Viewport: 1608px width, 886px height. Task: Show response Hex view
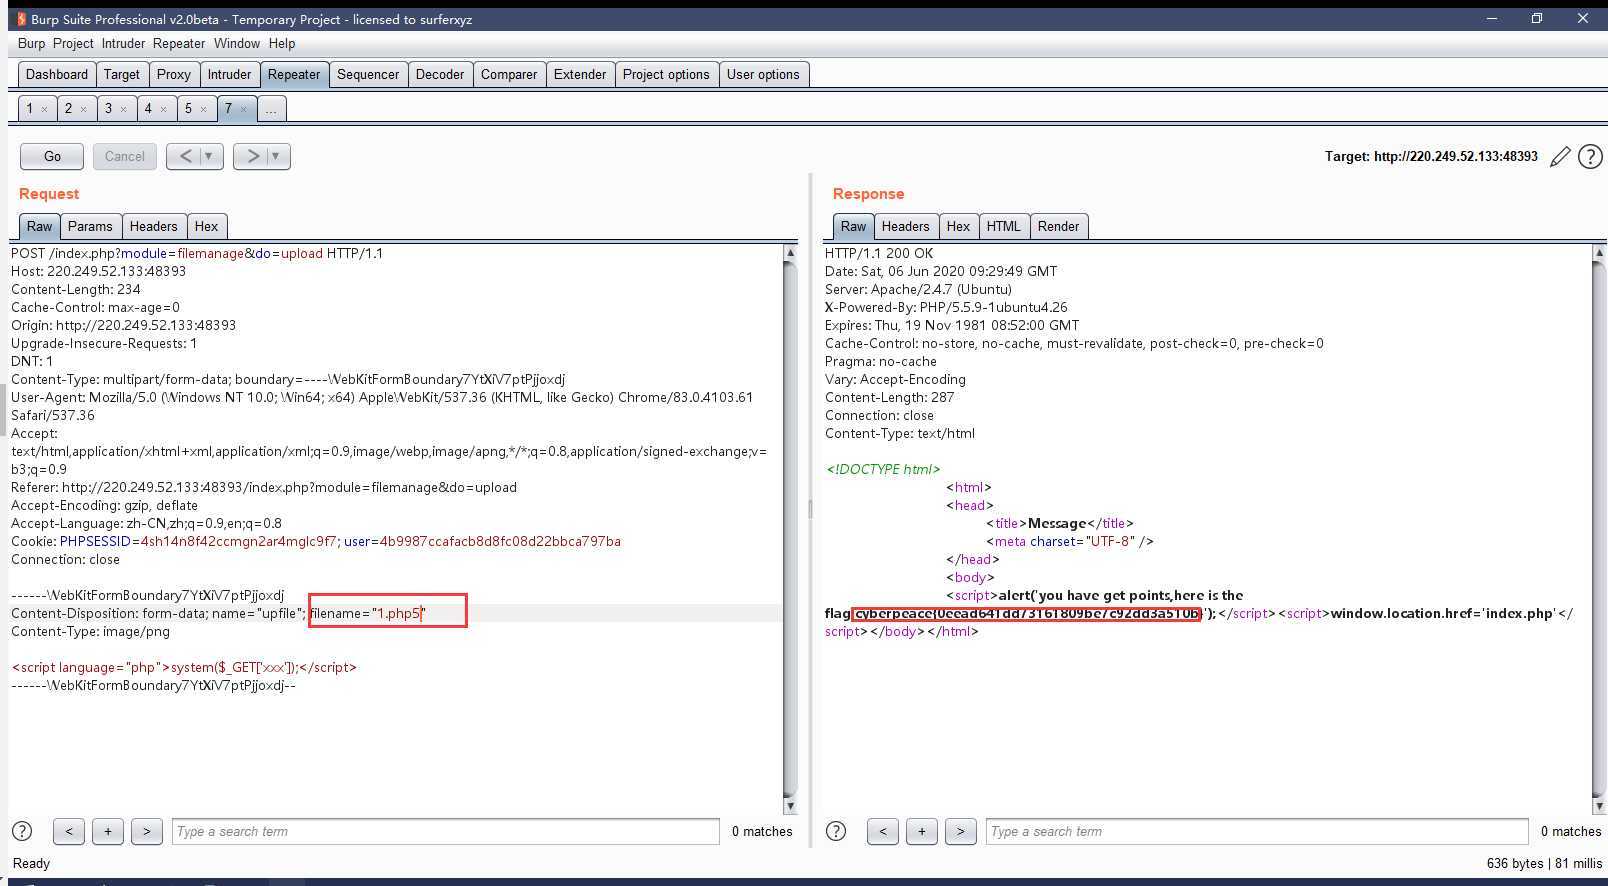958,226
